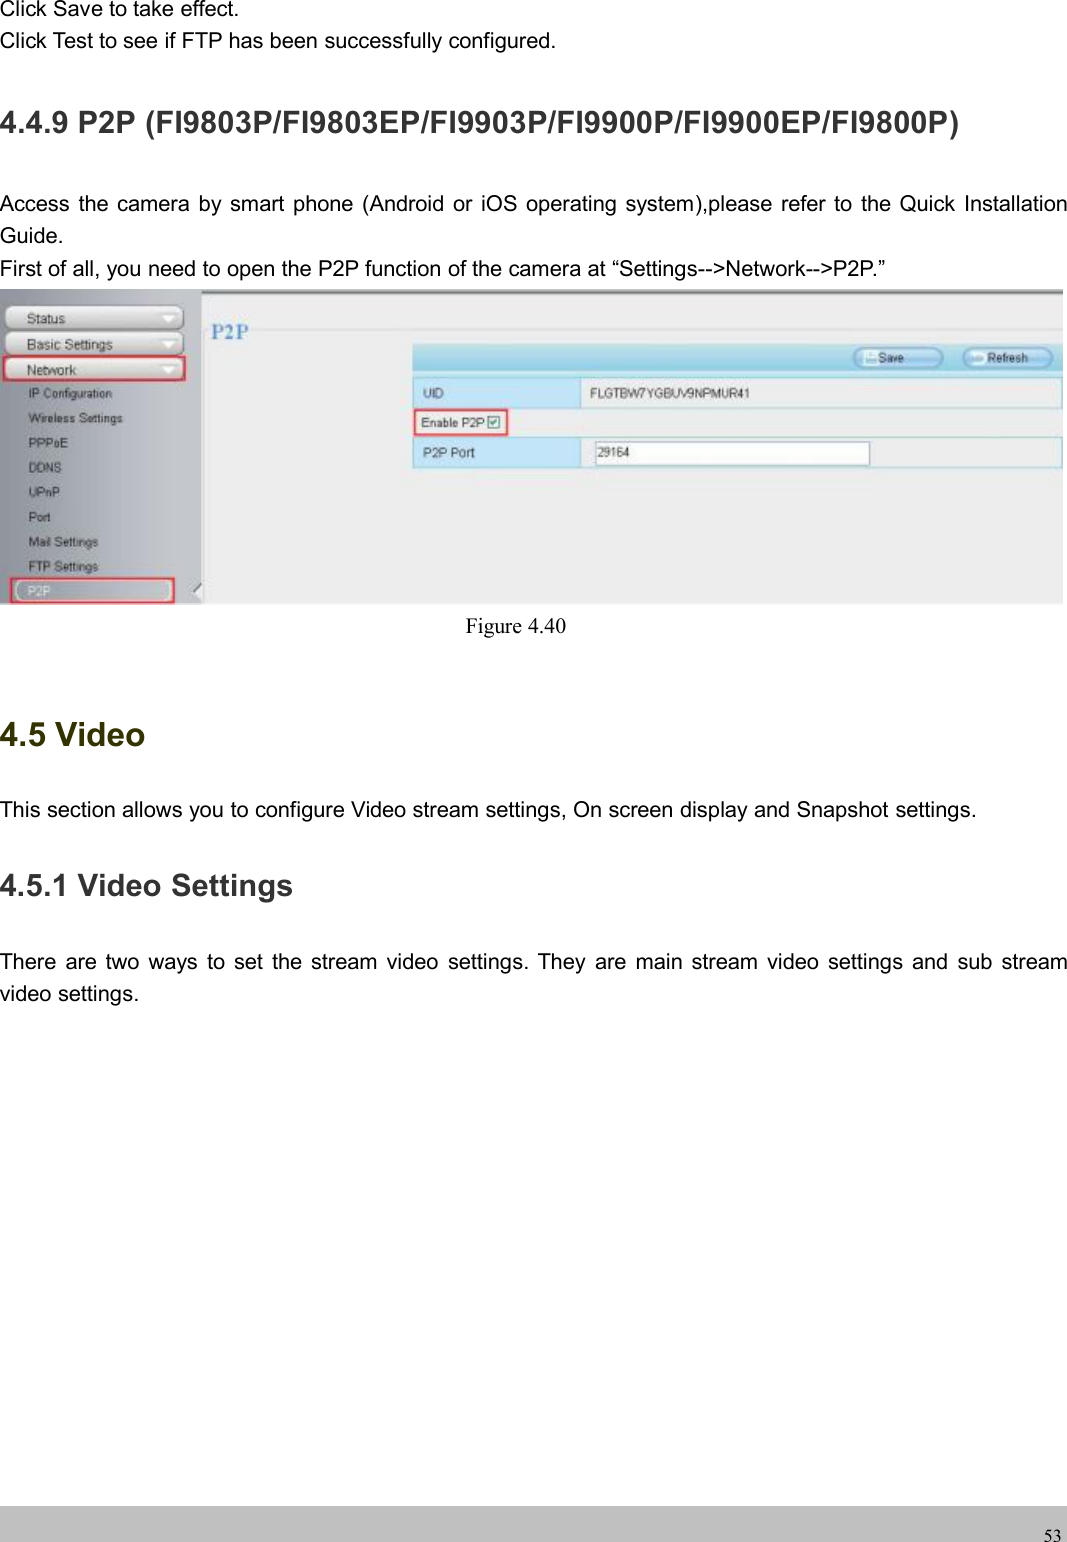The height and width of the screenshot is (1542, 1067).
Task: Open Wireless Settings
Action: tap(75, 418)
